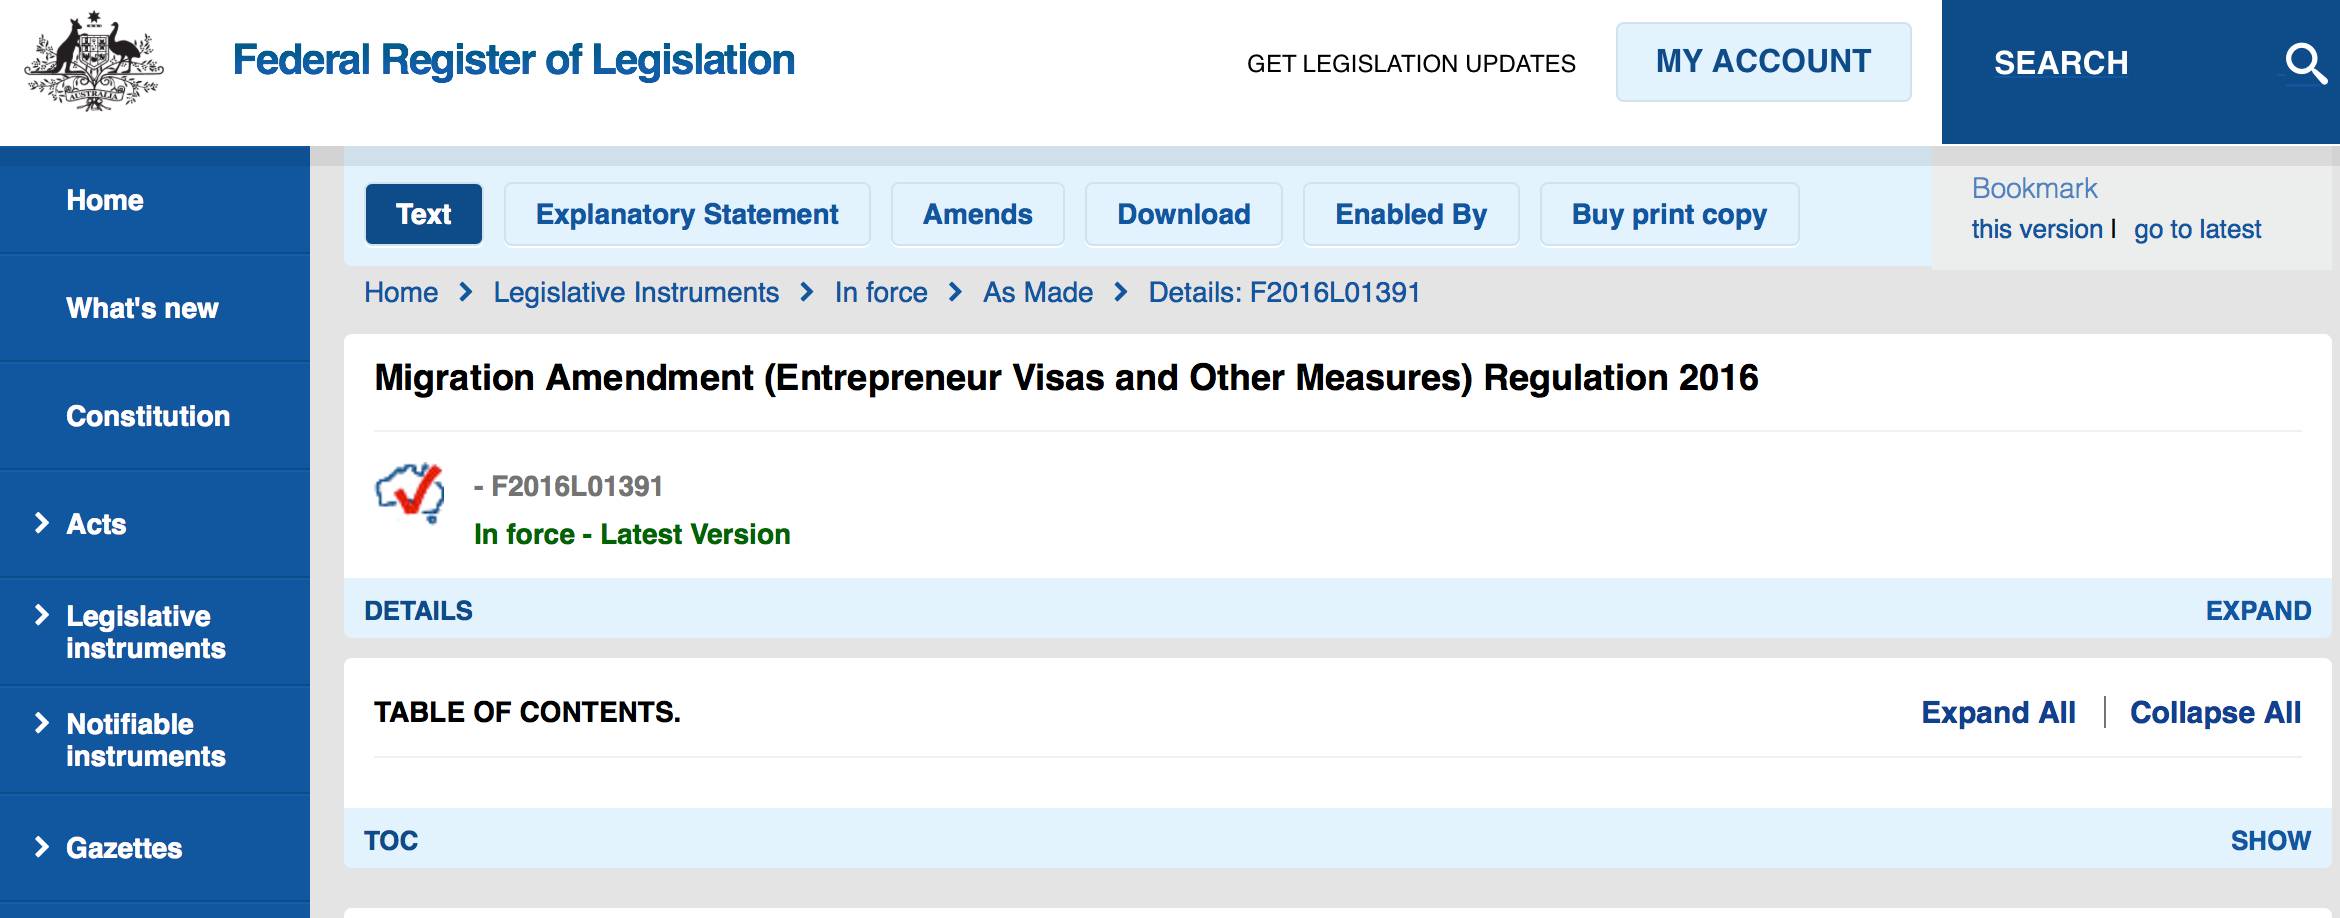Image resolution: width=2340 pixels, height=918 pixels.
Task: Click Expand All in table of contents
Action: [x=1998, y=712]
